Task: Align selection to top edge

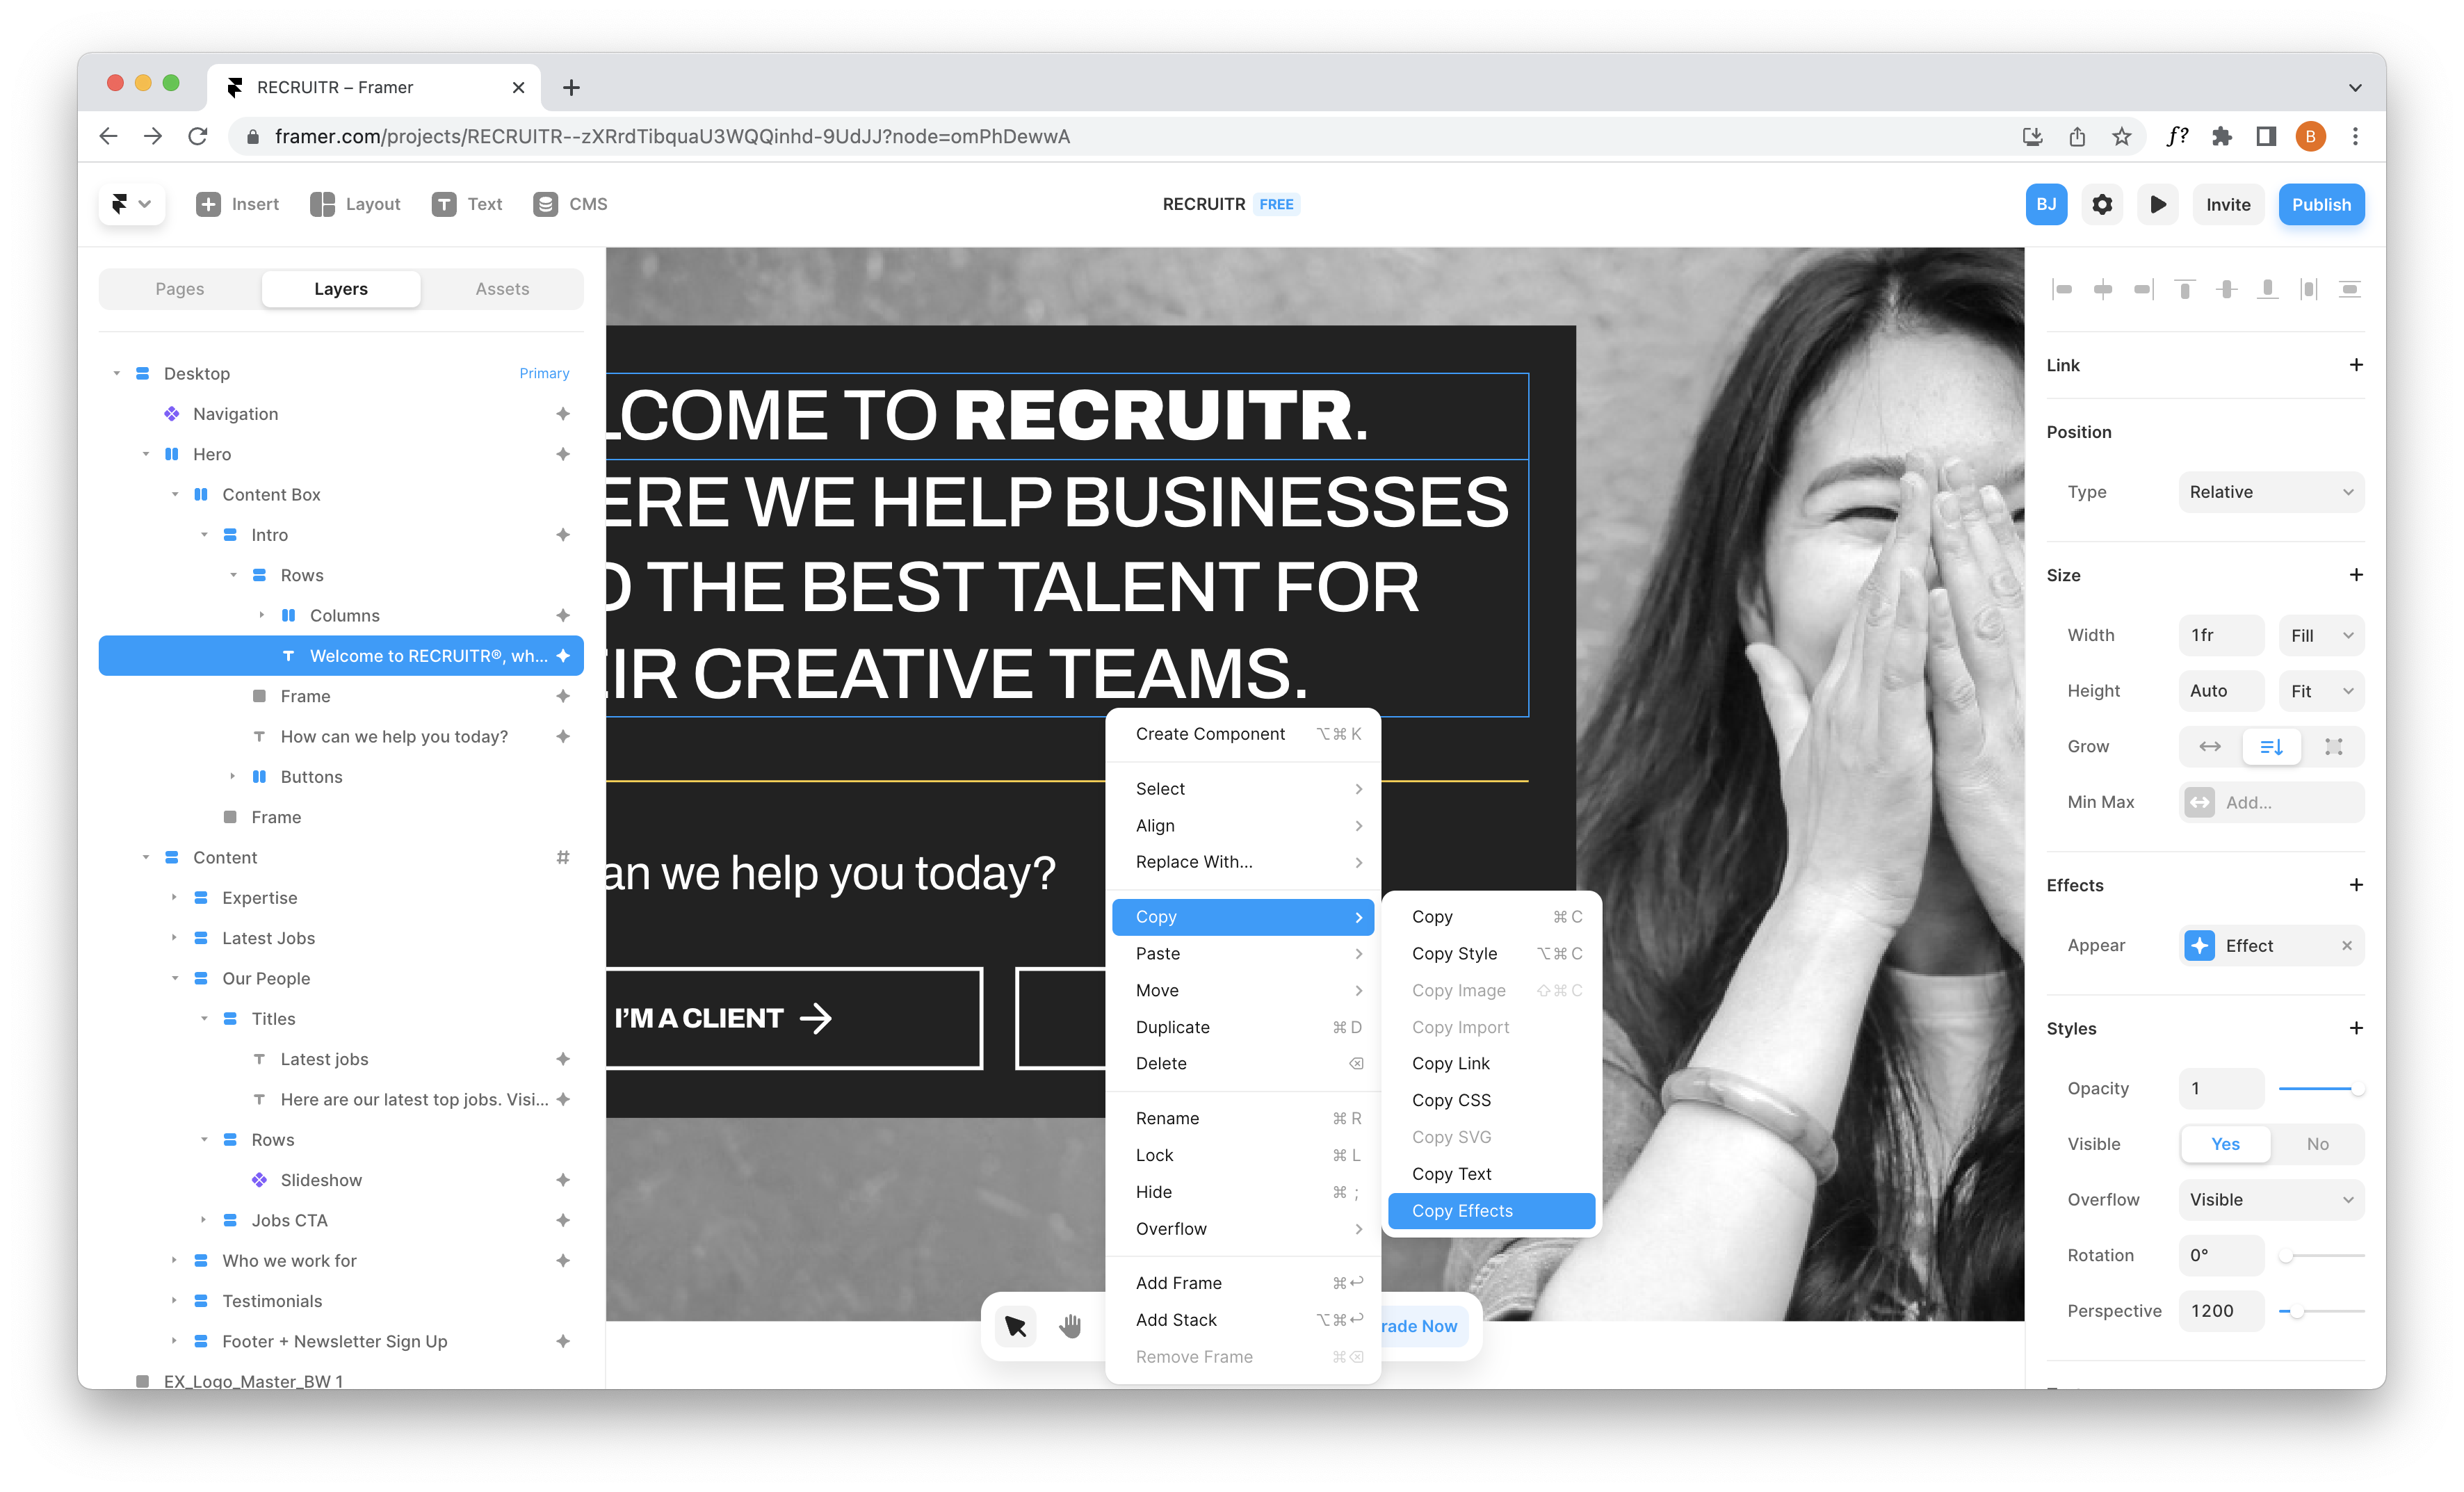Action: (x=2185, y=289)
